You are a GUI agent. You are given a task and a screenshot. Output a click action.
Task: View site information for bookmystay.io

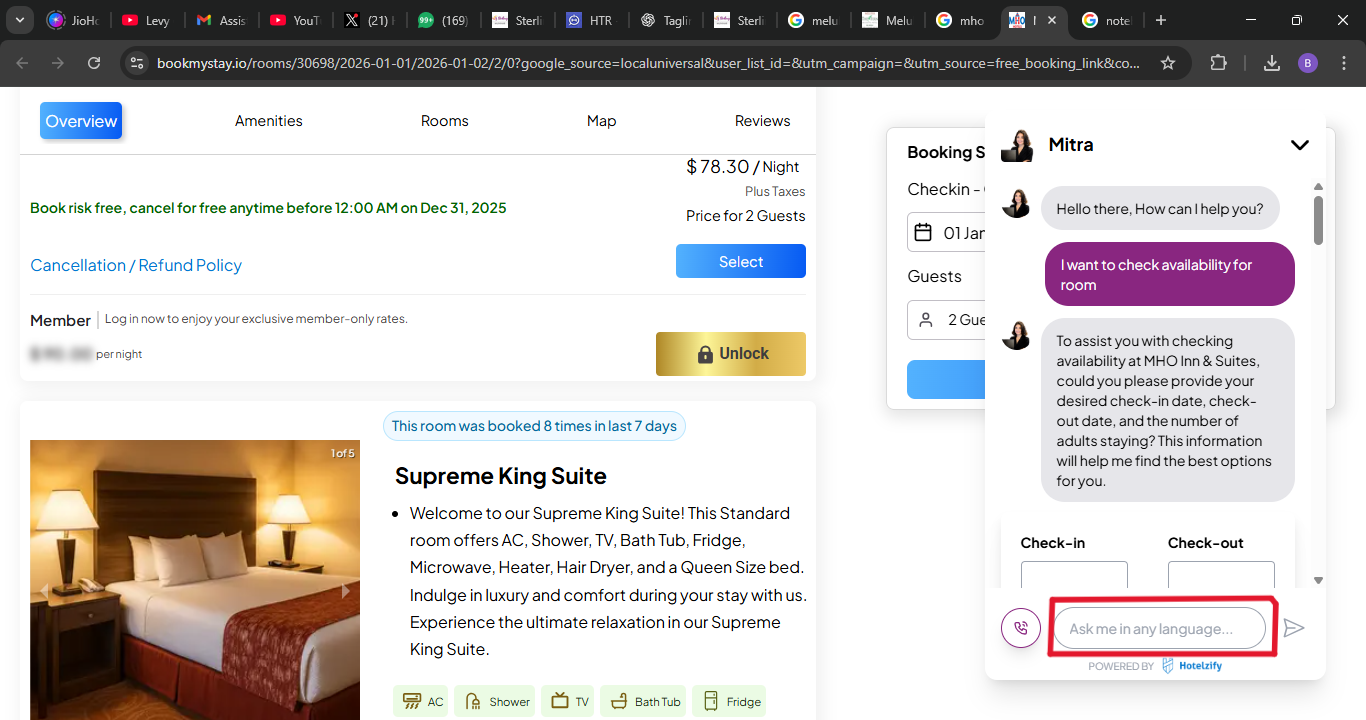(137, 63)
